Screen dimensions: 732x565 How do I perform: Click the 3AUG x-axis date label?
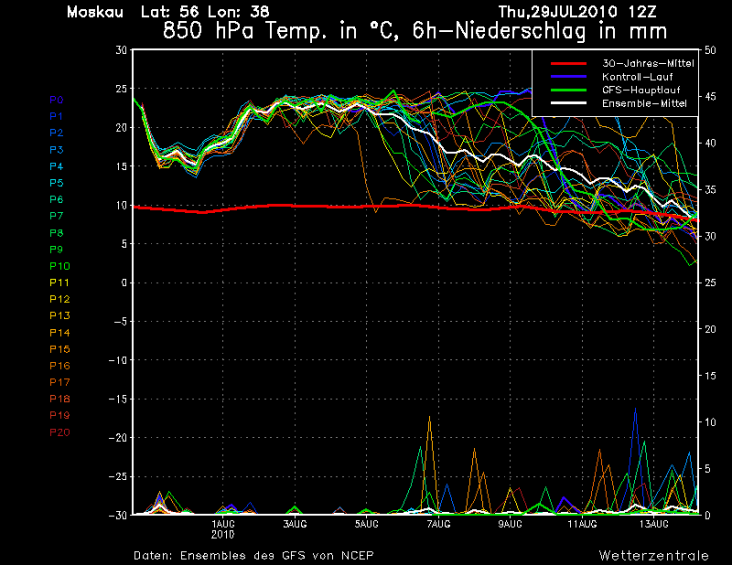pos(295,525)
